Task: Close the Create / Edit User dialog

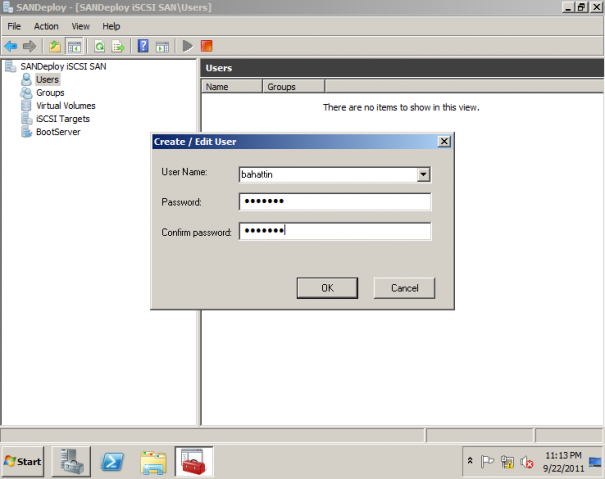Action: [444, 142]
